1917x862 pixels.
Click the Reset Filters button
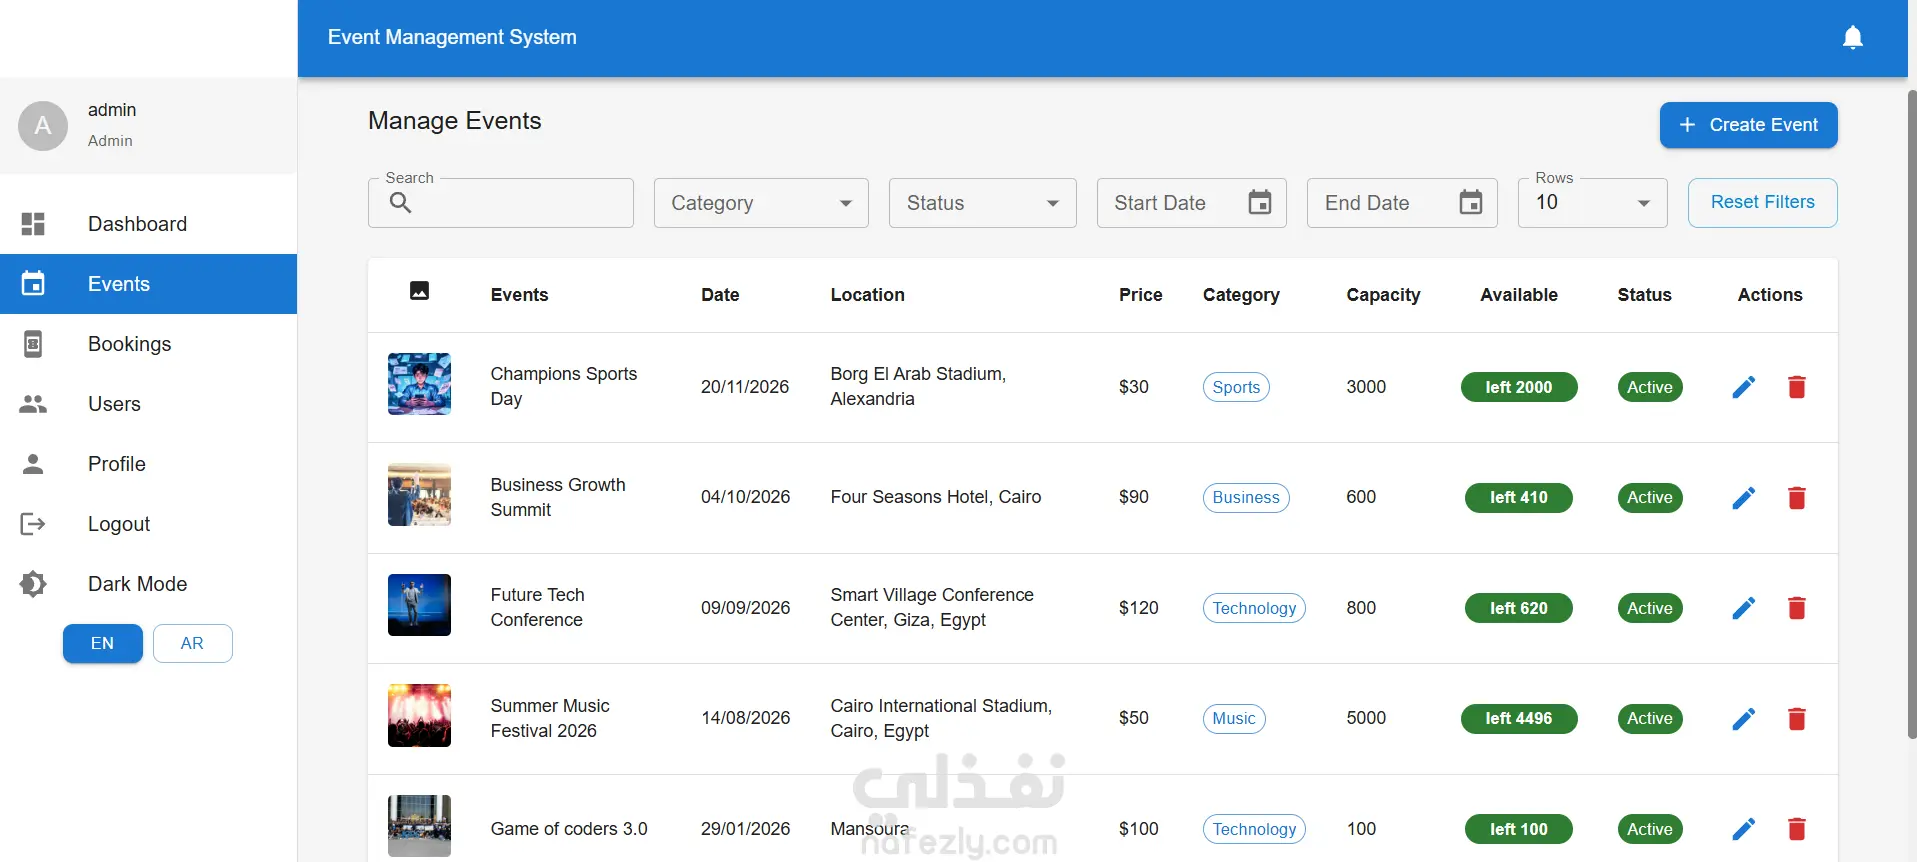click(x=1762, y=203)
